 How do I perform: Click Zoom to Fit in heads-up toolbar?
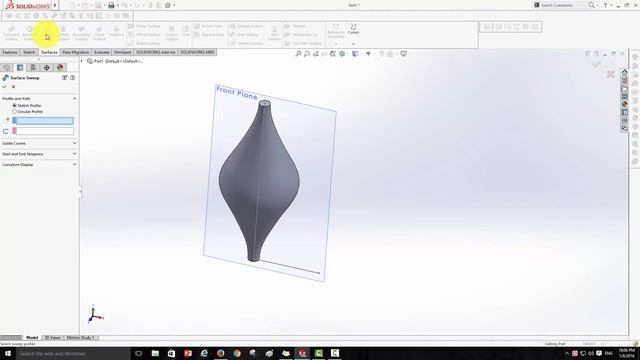[298, 53]
